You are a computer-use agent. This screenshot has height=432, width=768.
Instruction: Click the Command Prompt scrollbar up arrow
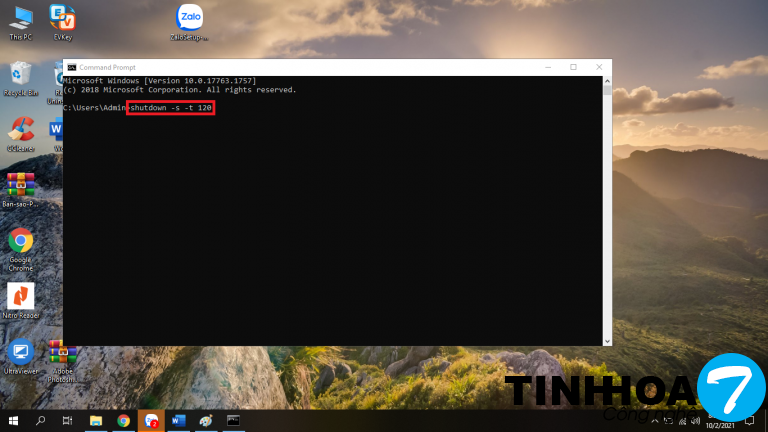click(x=607, y=80)
